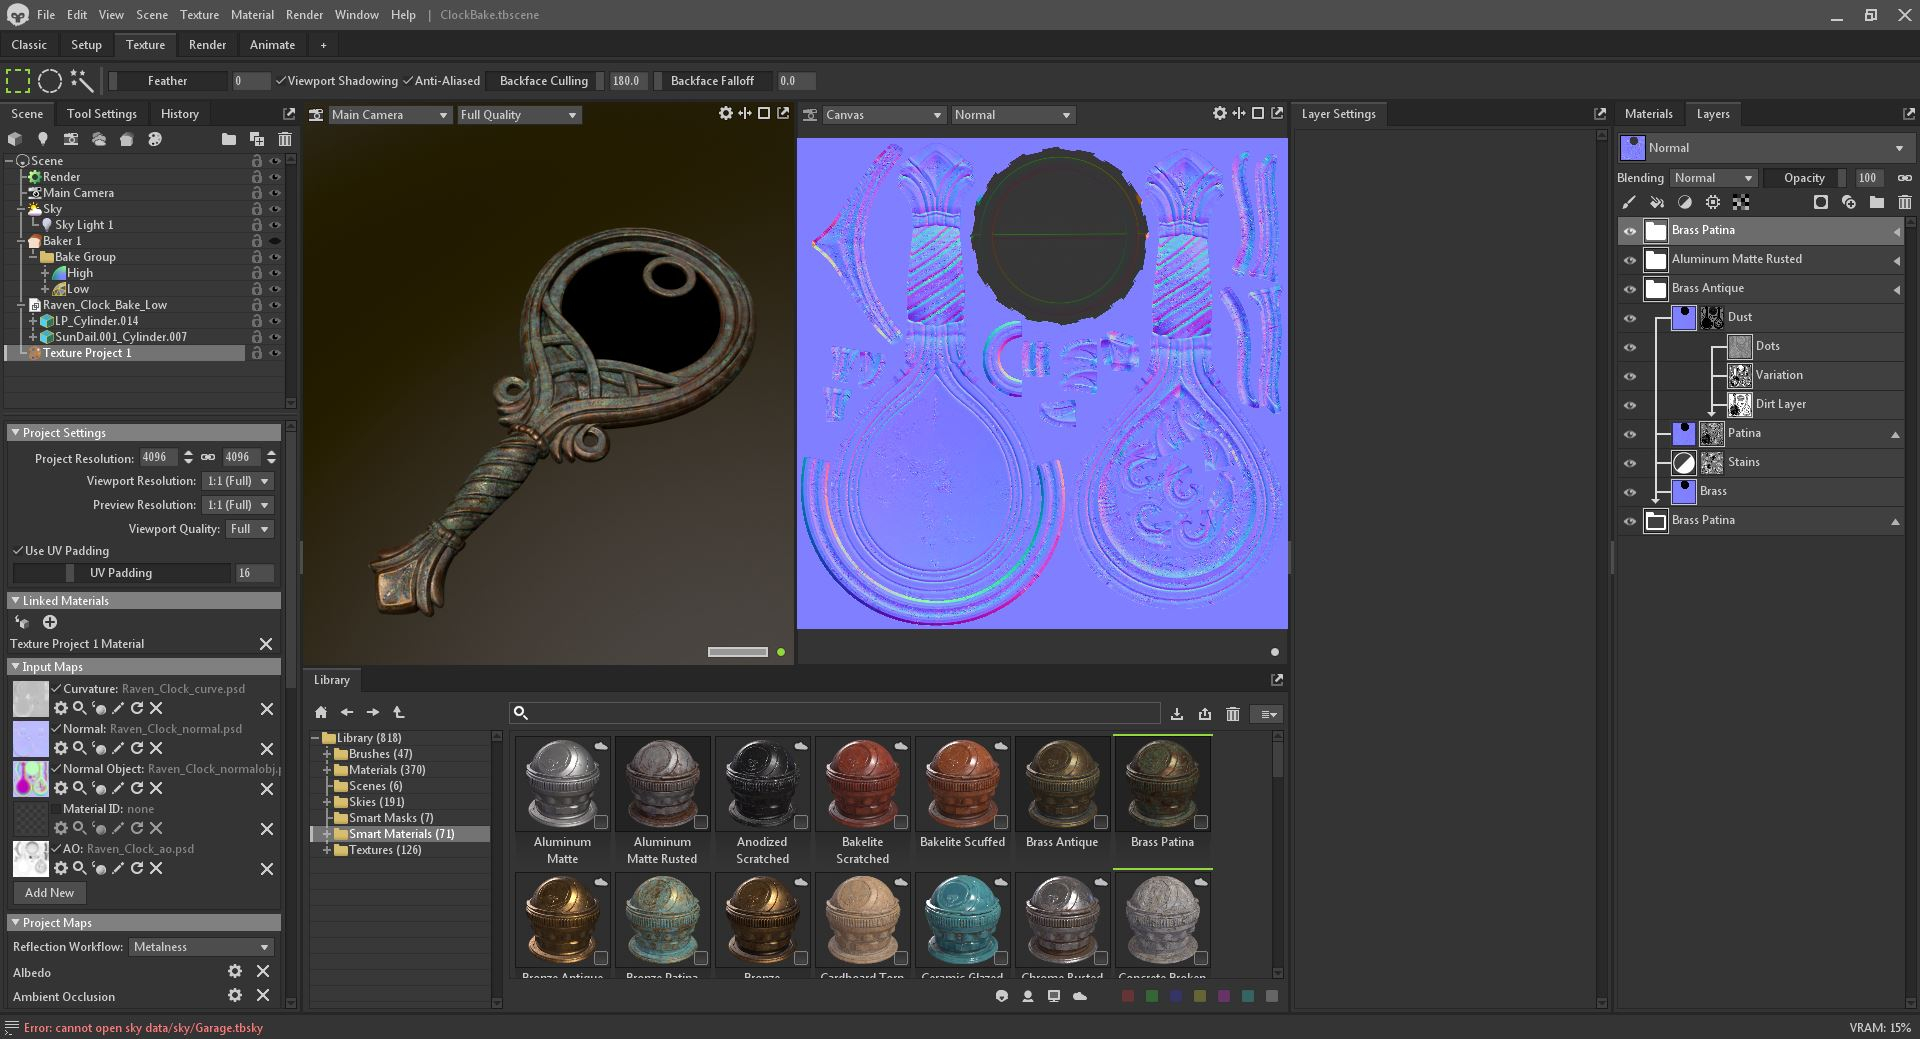This screenshot has height=1039, width=1920.
Task: Add a new light with bulb icon
Action: (43, 139)
